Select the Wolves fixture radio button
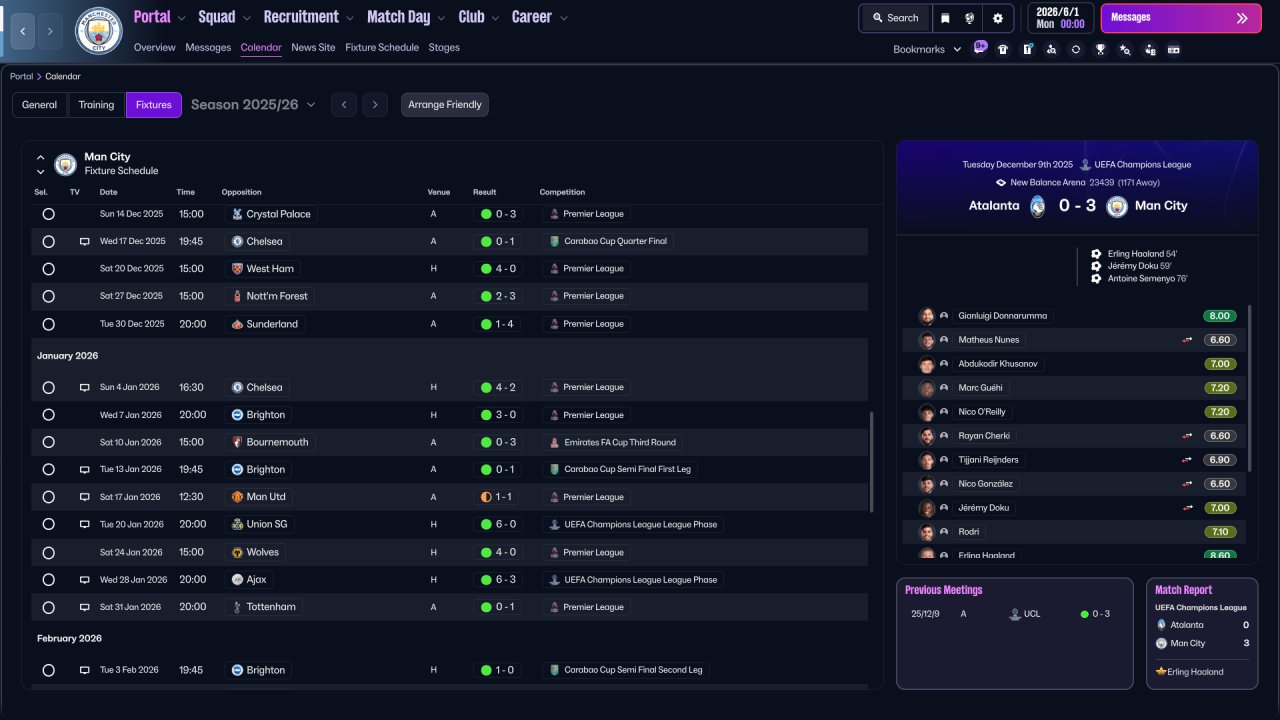1280x720 pixels. (x=48, y=552)
